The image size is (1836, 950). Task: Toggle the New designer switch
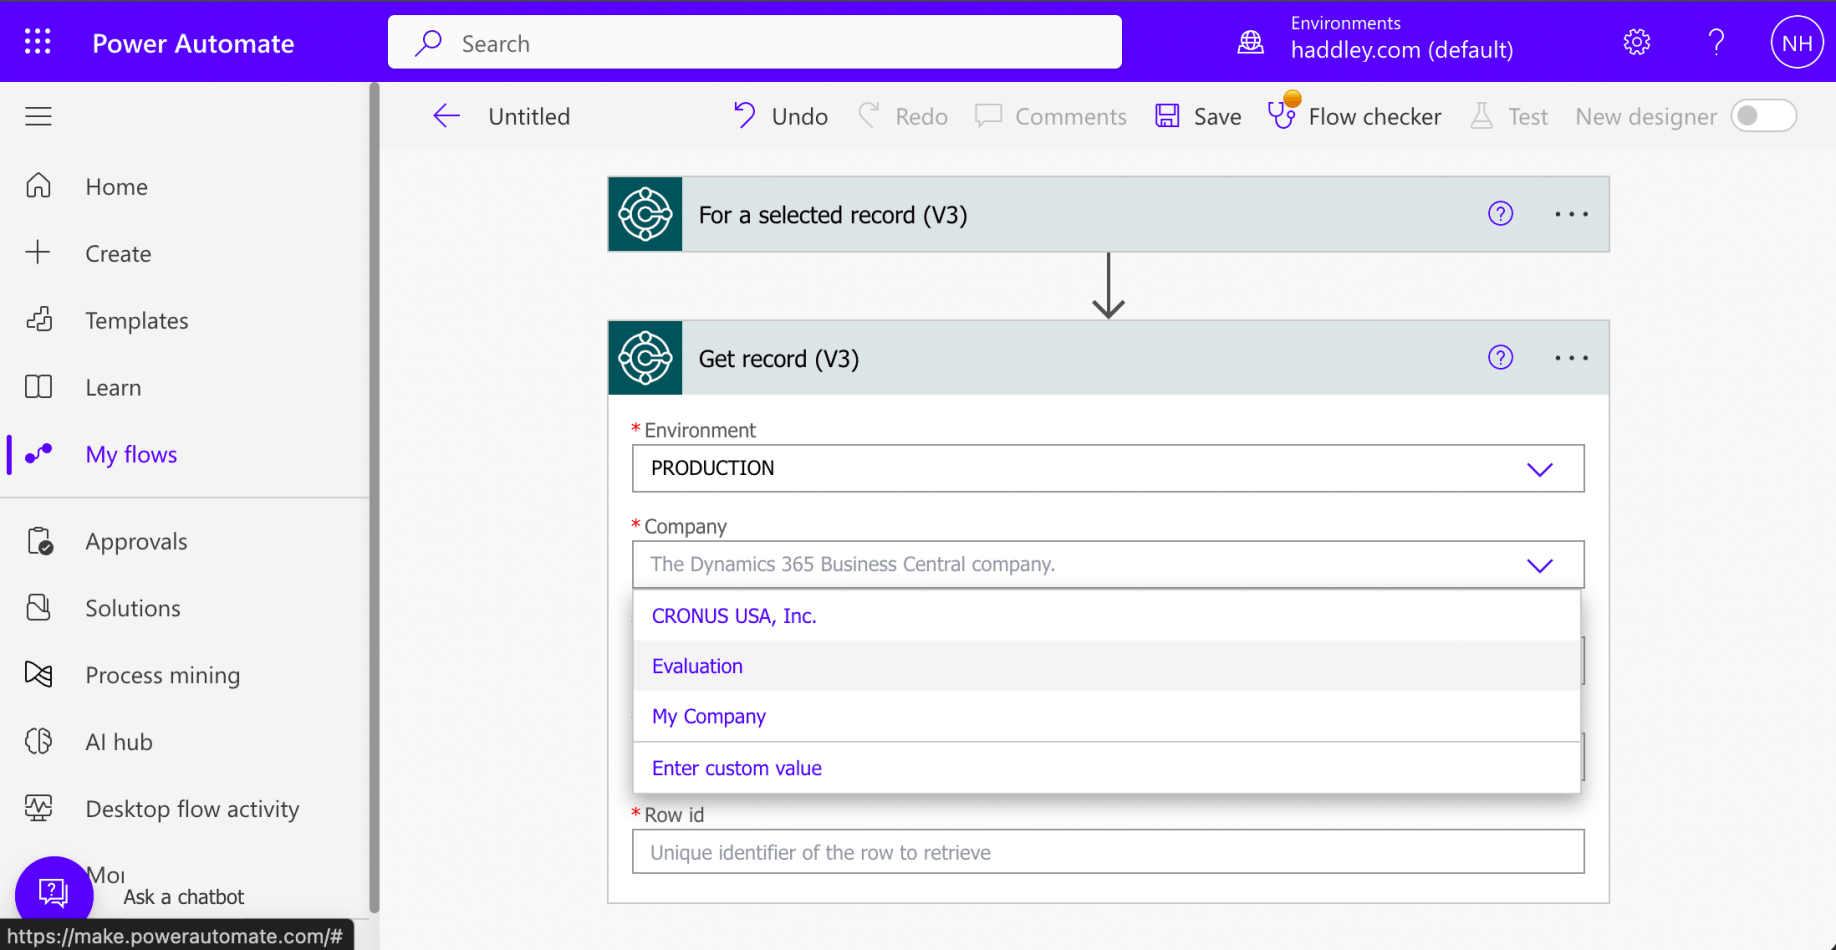coord(1763,116)
